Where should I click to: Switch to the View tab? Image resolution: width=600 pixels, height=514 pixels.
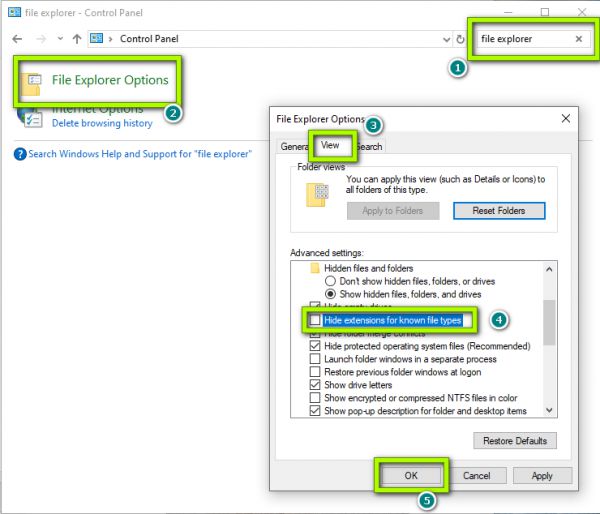point(329,146)
